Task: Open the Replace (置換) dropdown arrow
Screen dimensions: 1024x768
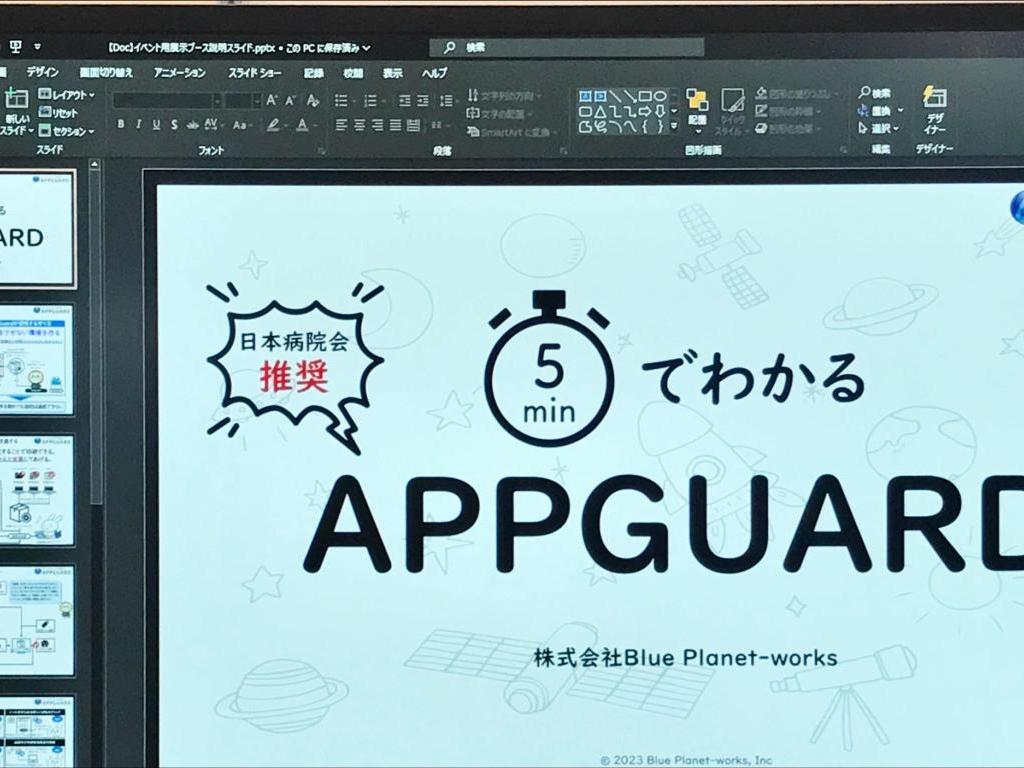Action: [901, 110]
